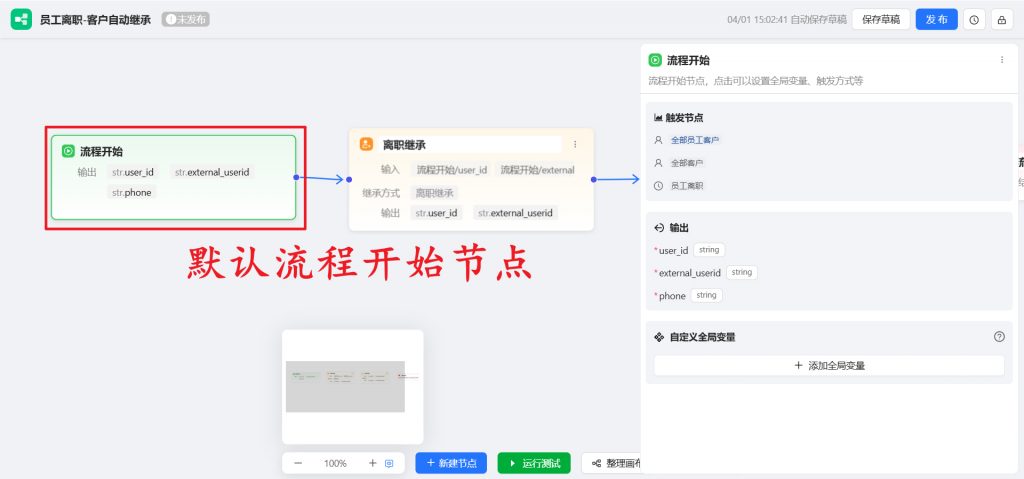Click the 未发布 status badge
1024x479 pixels.
point(185,20)
